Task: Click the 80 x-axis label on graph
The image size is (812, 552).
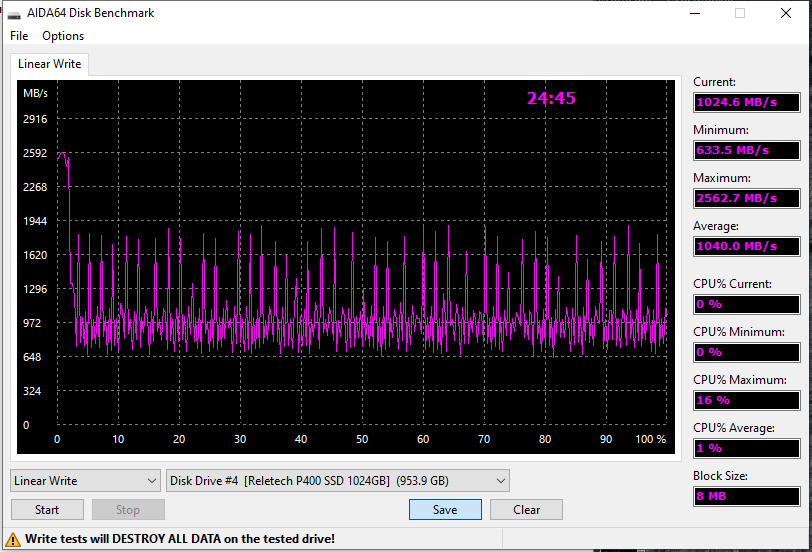Action: point(545,439)
